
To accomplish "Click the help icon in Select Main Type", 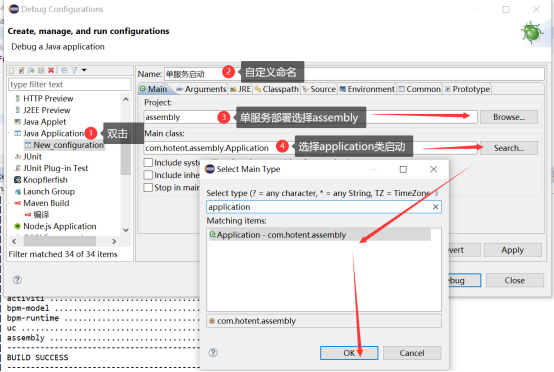I will click(x=213, y=352).
